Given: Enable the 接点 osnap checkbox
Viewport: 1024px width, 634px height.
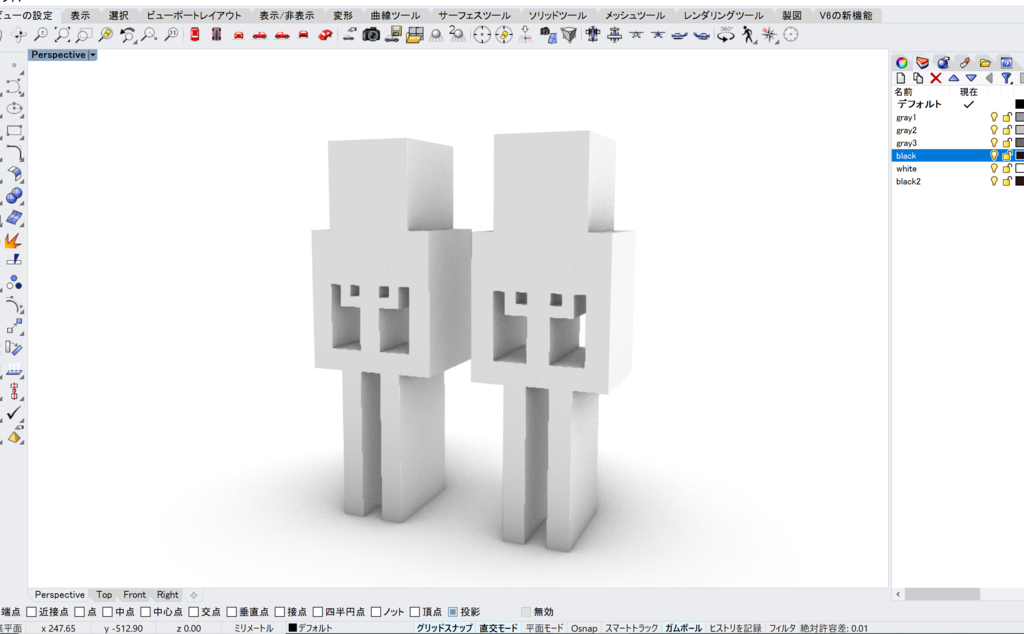Looking at the screenshot, I should 280,612.
